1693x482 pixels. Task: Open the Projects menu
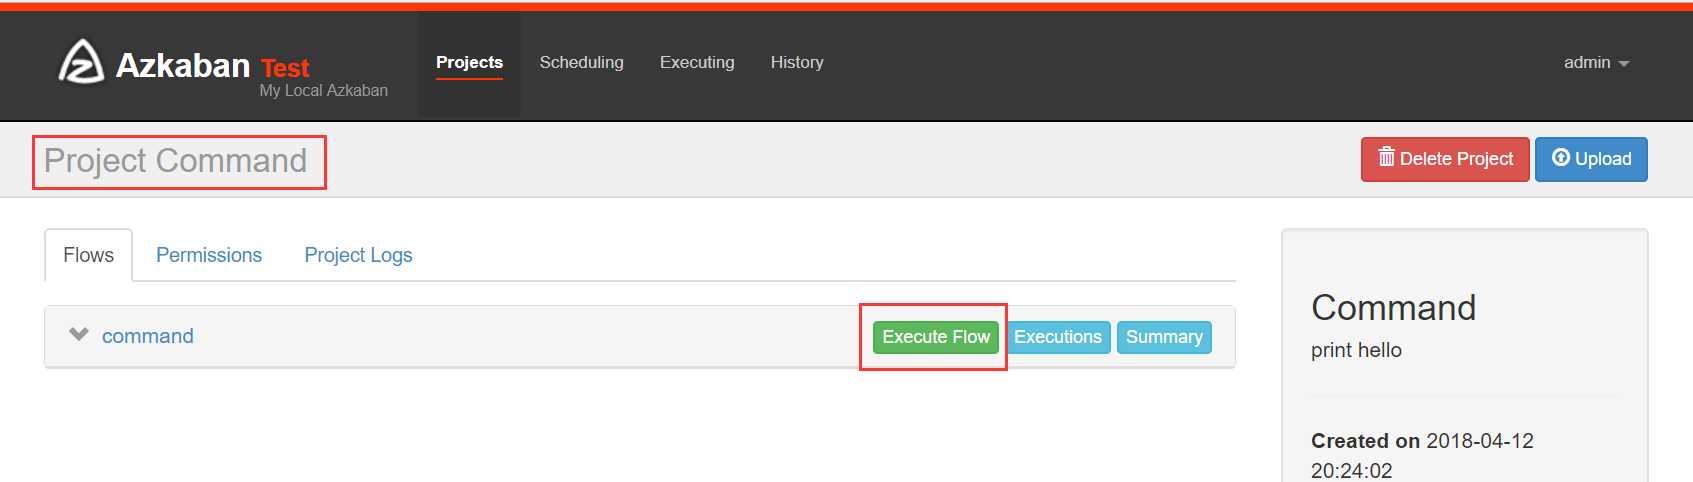[469, 62]
